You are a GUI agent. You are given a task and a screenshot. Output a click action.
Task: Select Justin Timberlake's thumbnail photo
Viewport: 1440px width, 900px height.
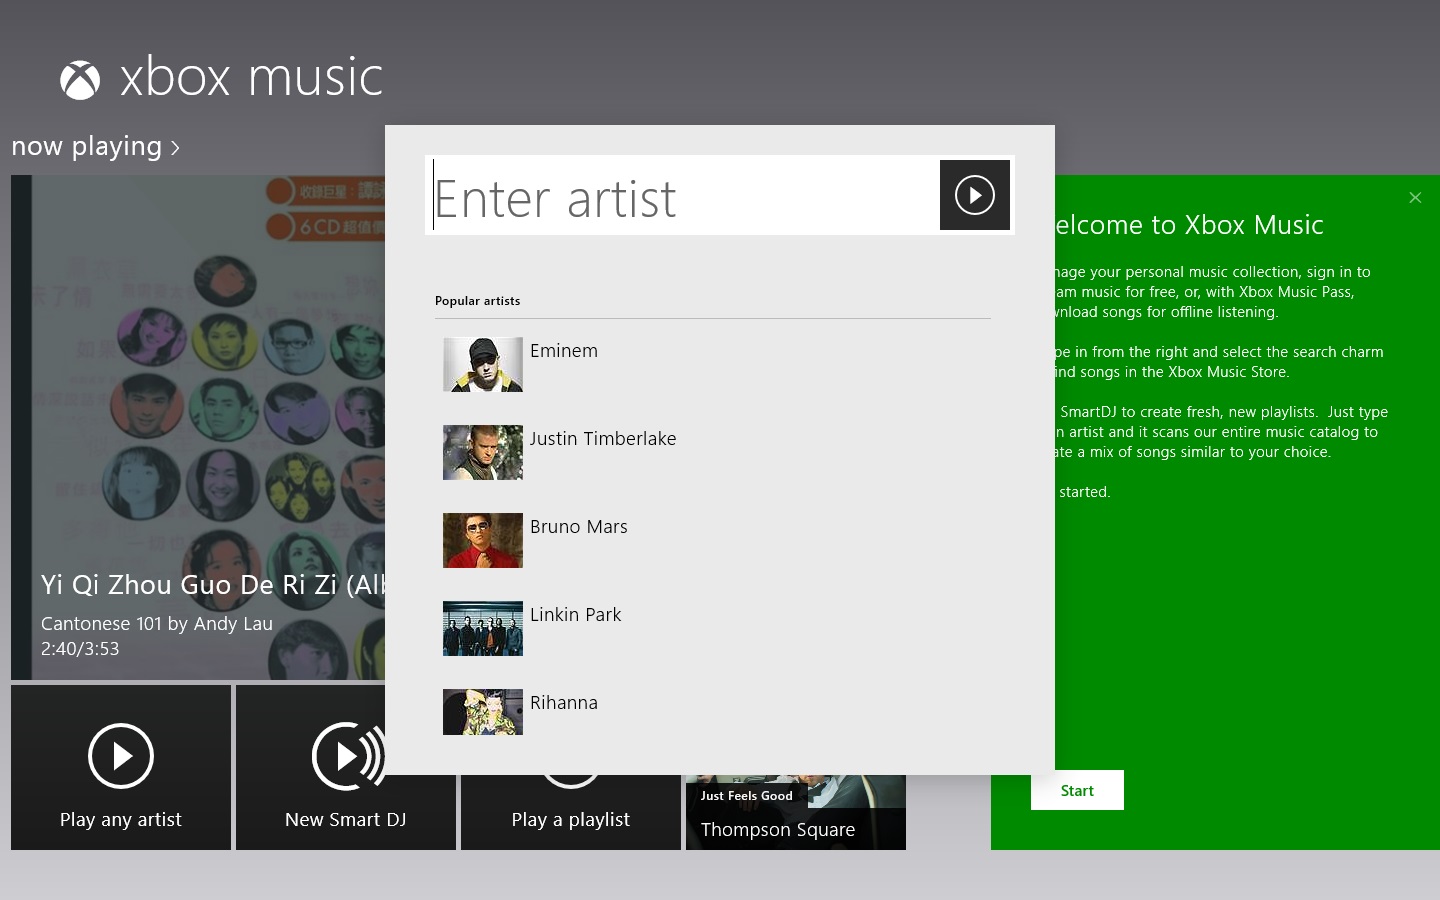coord(483,452)
